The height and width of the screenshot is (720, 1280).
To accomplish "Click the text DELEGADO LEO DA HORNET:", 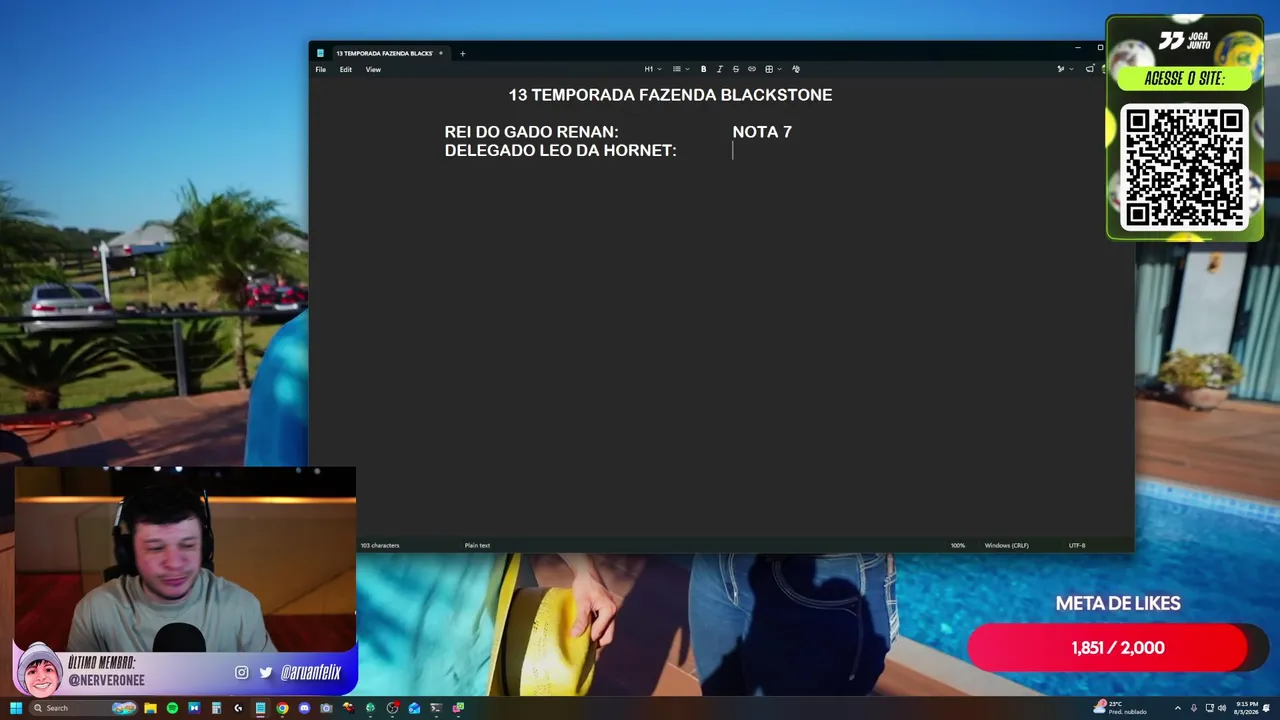I will pos(561,150).
